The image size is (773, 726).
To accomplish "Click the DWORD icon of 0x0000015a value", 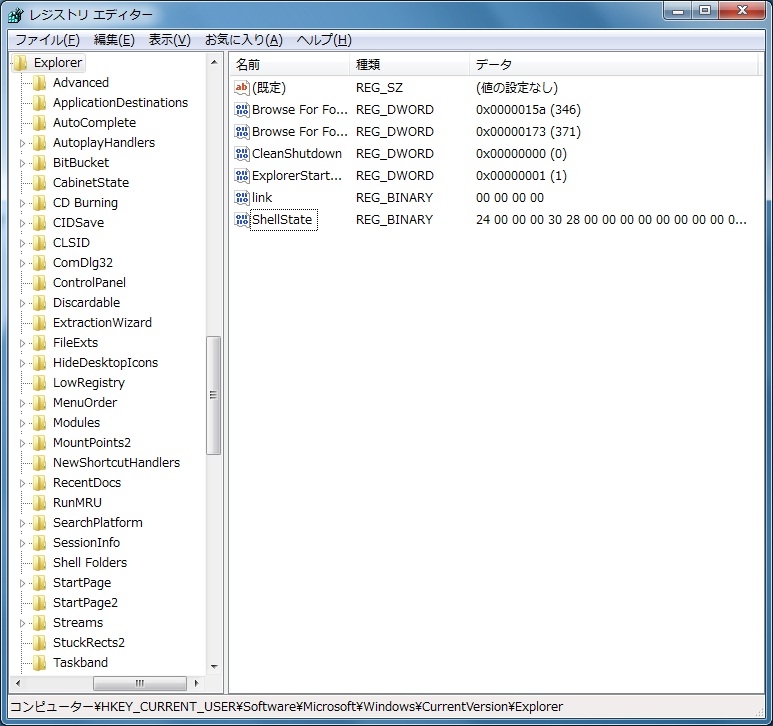I will [242, 109].
